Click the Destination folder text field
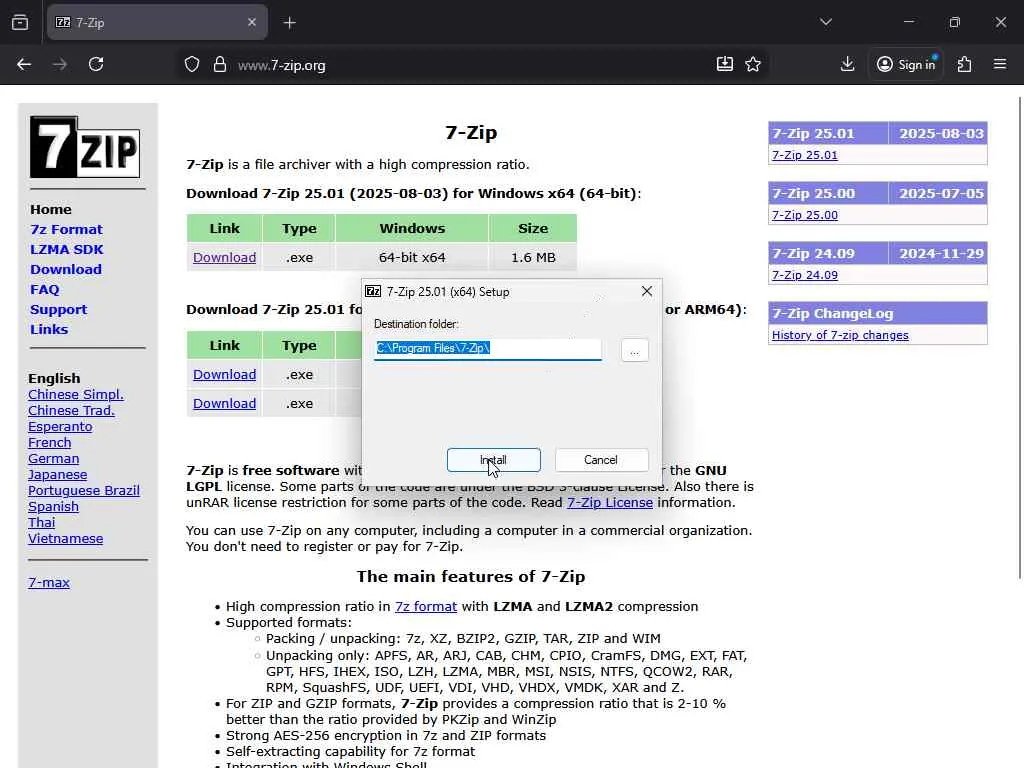1024x768 pixels. pos(488,349)
